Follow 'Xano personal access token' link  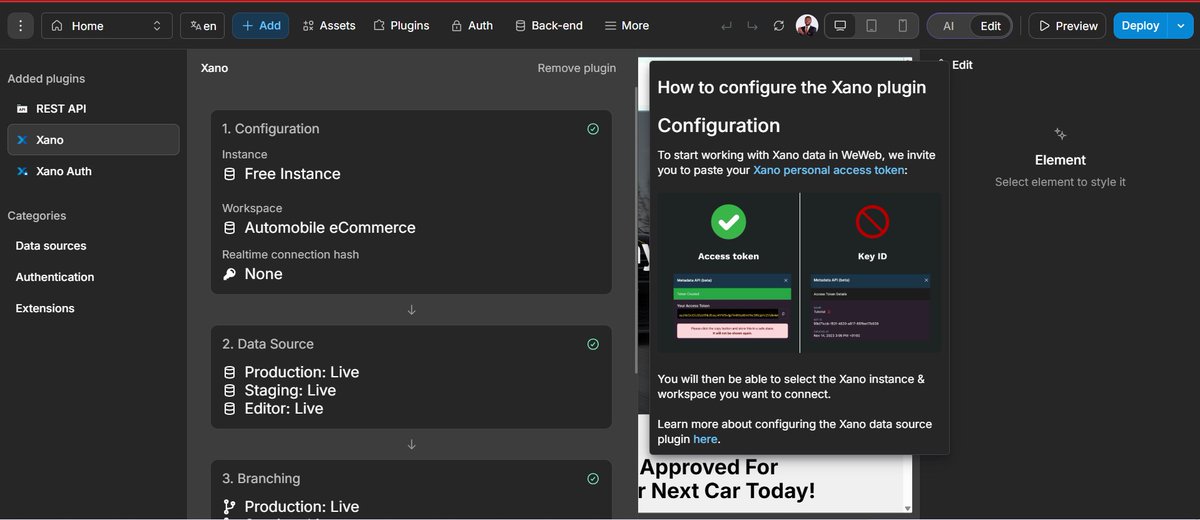[828, 170]
